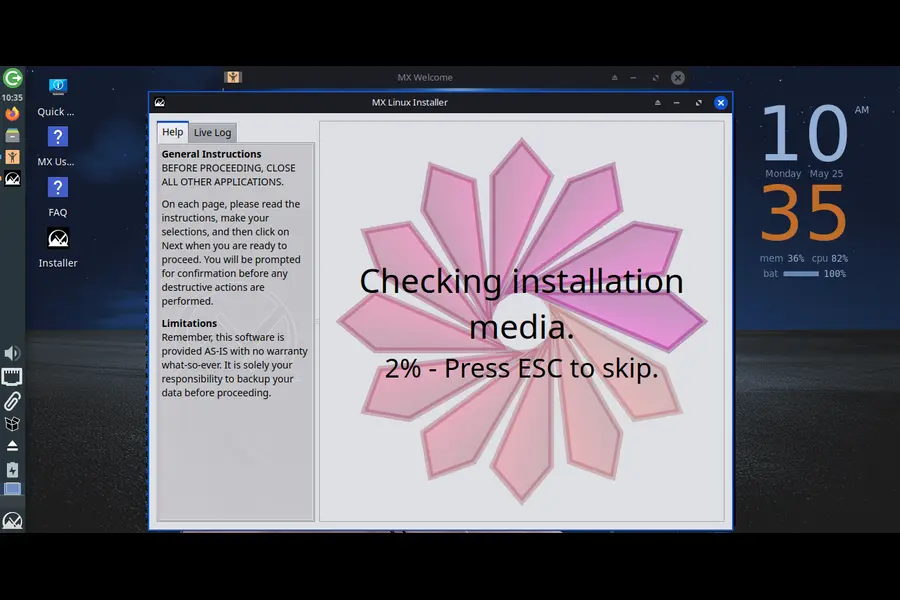Viewport: 900px width, 600px height.
Task: Click the MX Linux Installer title bar icon
Action: point(160,102)
